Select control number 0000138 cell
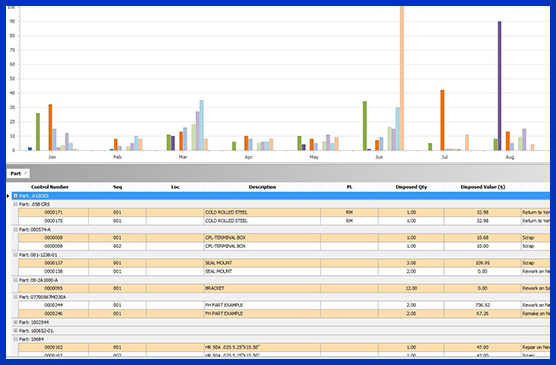This screenshot has height=365, width=556. 54,271
